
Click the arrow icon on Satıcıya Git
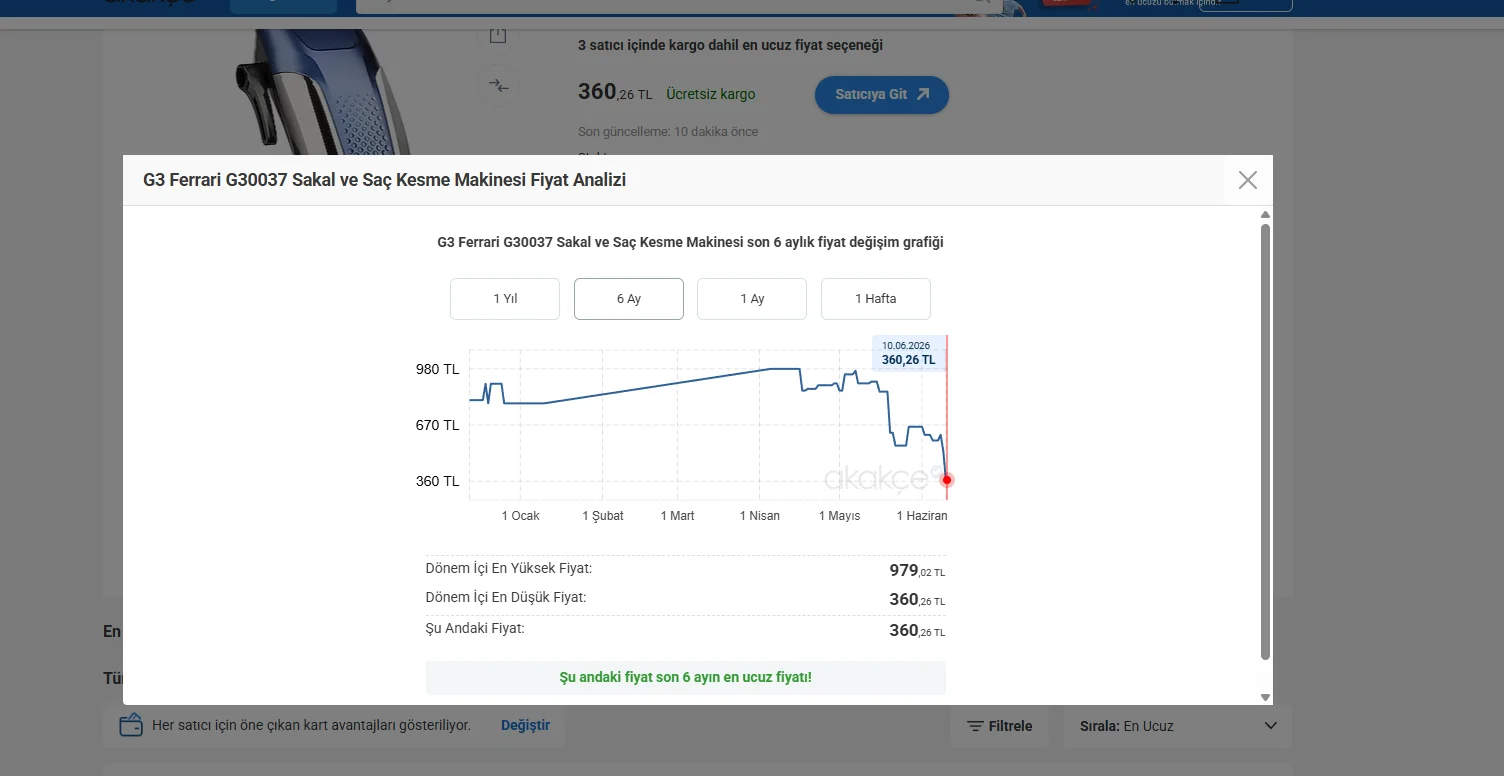click(x=923, y=94)
